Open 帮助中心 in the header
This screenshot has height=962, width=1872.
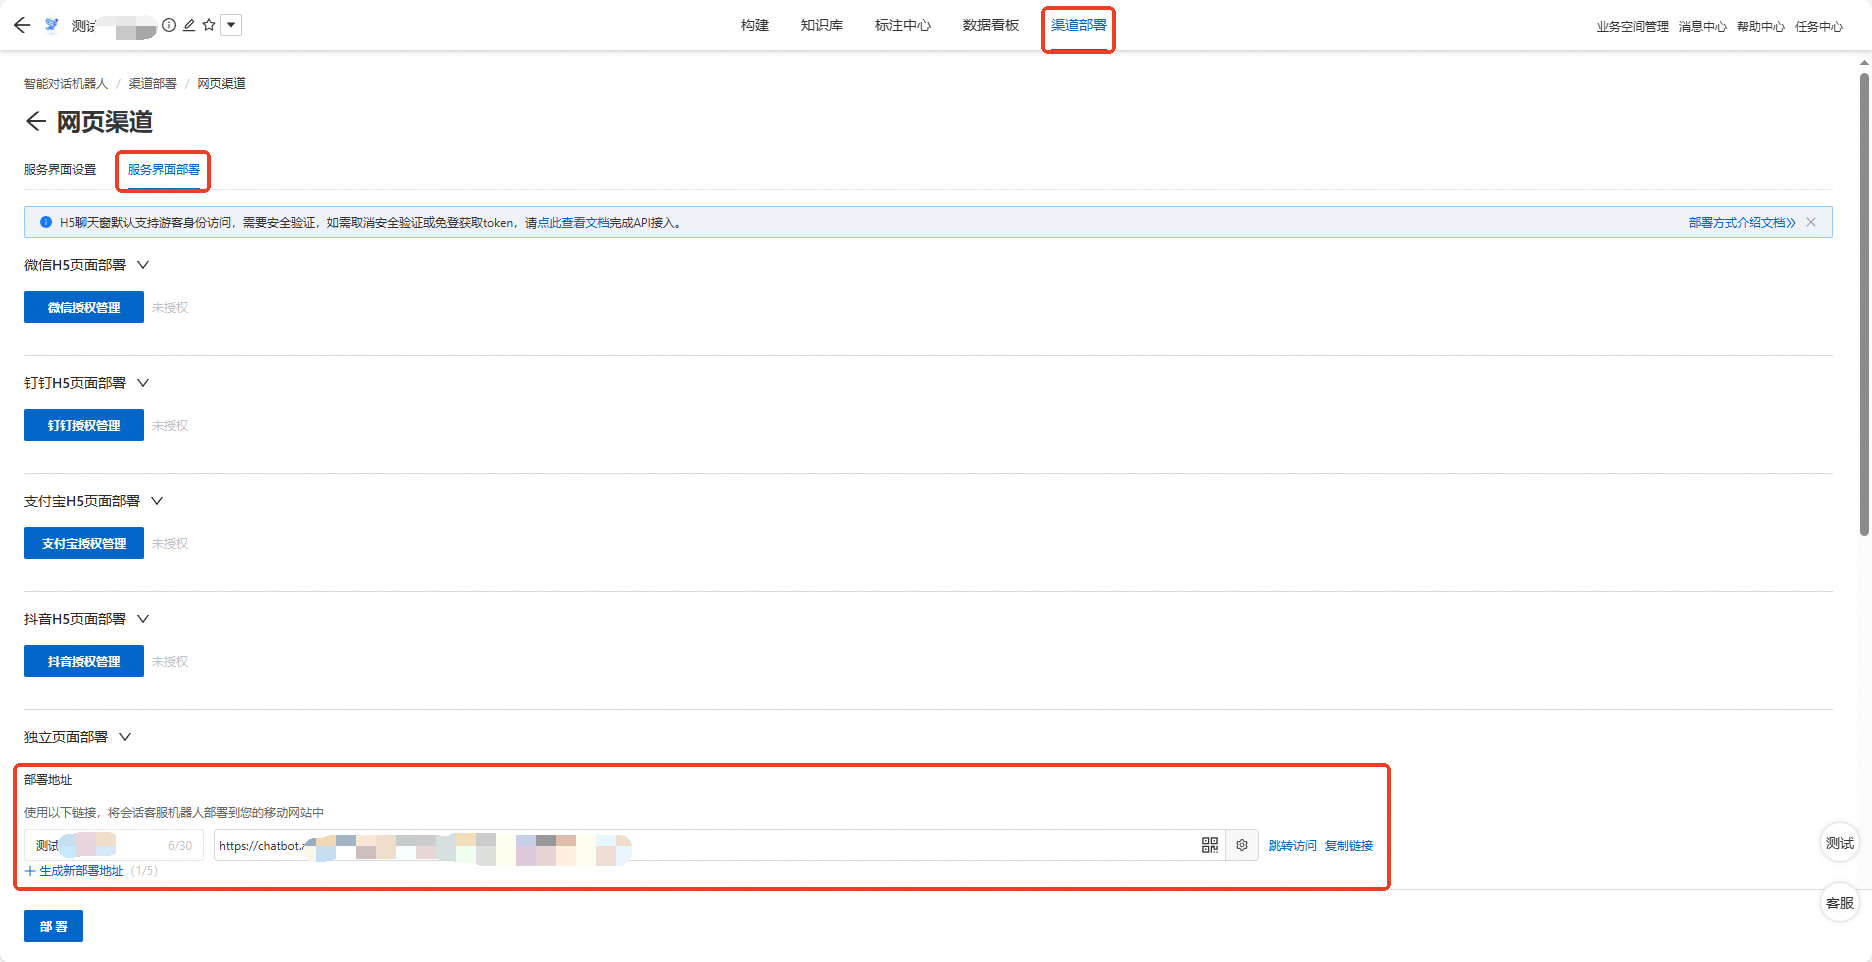tap(1761, 27)
